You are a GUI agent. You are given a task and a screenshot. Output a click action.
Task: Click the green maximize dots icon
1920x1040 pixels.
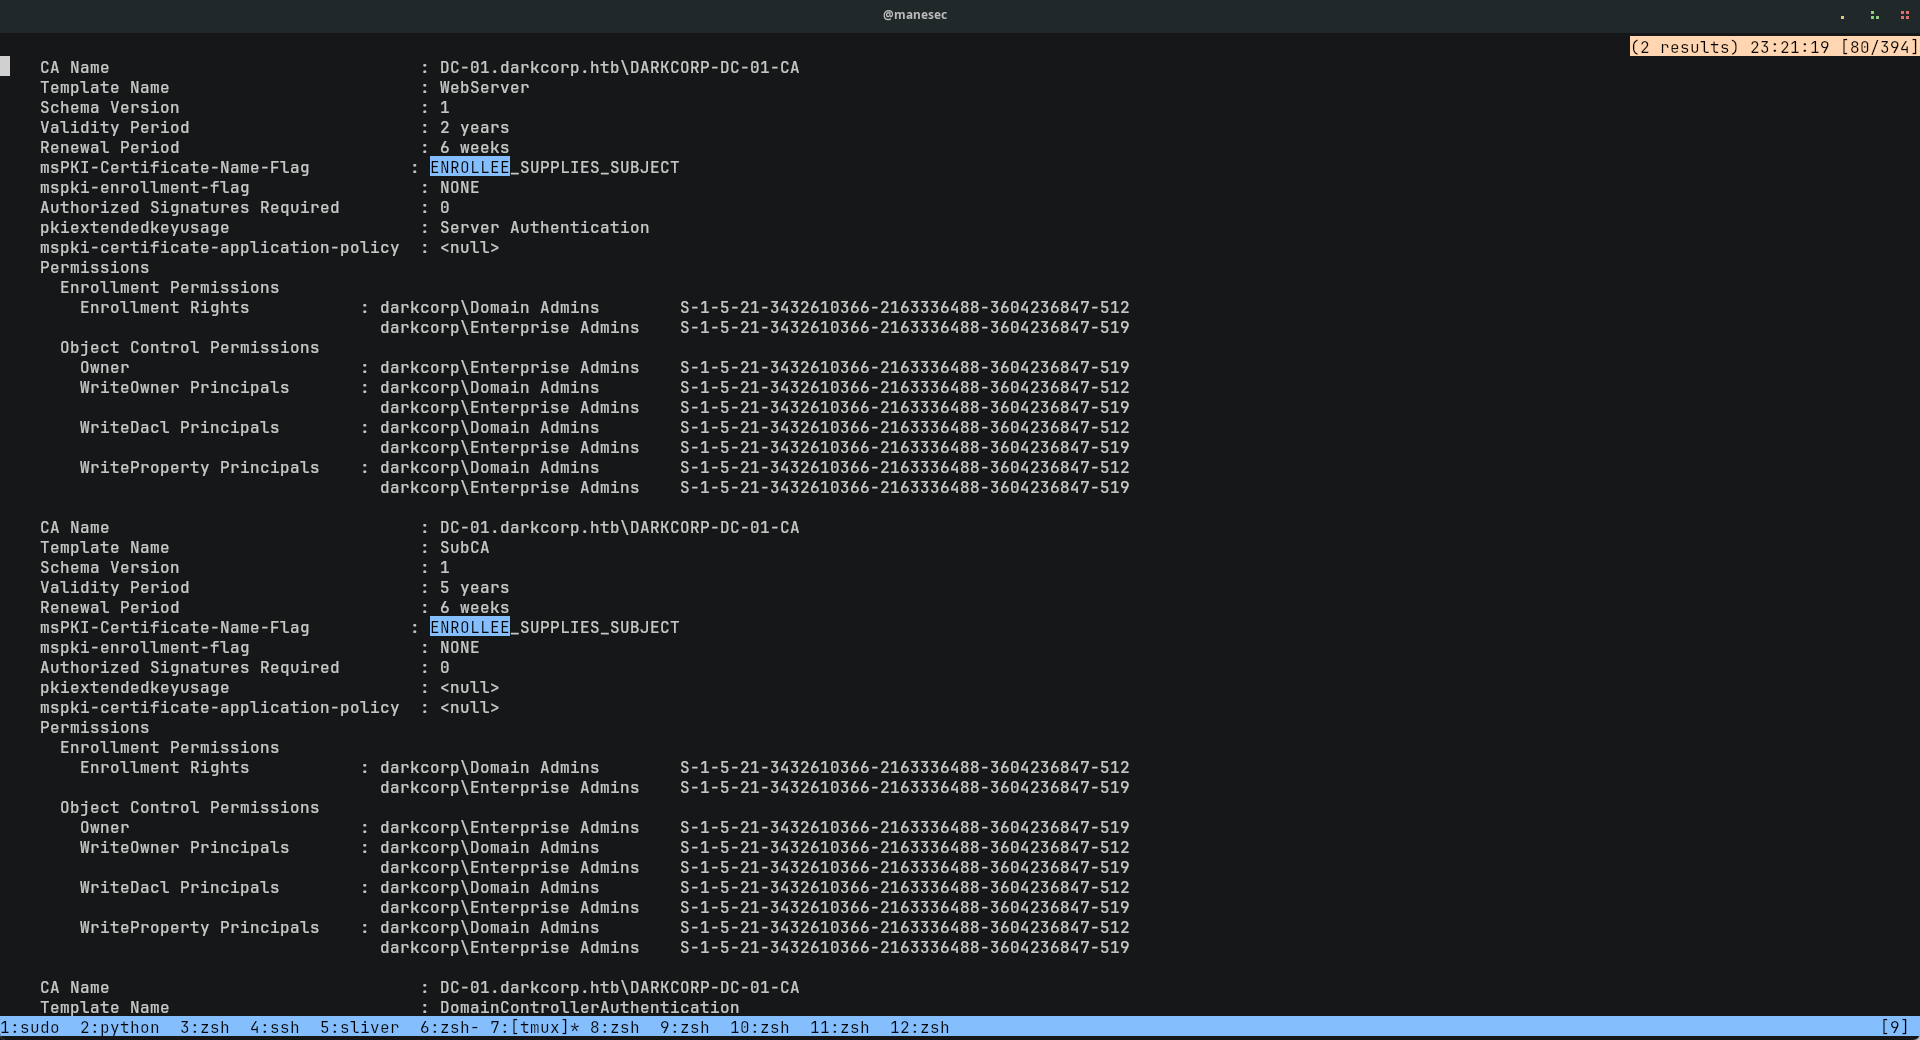[1874, 15]
